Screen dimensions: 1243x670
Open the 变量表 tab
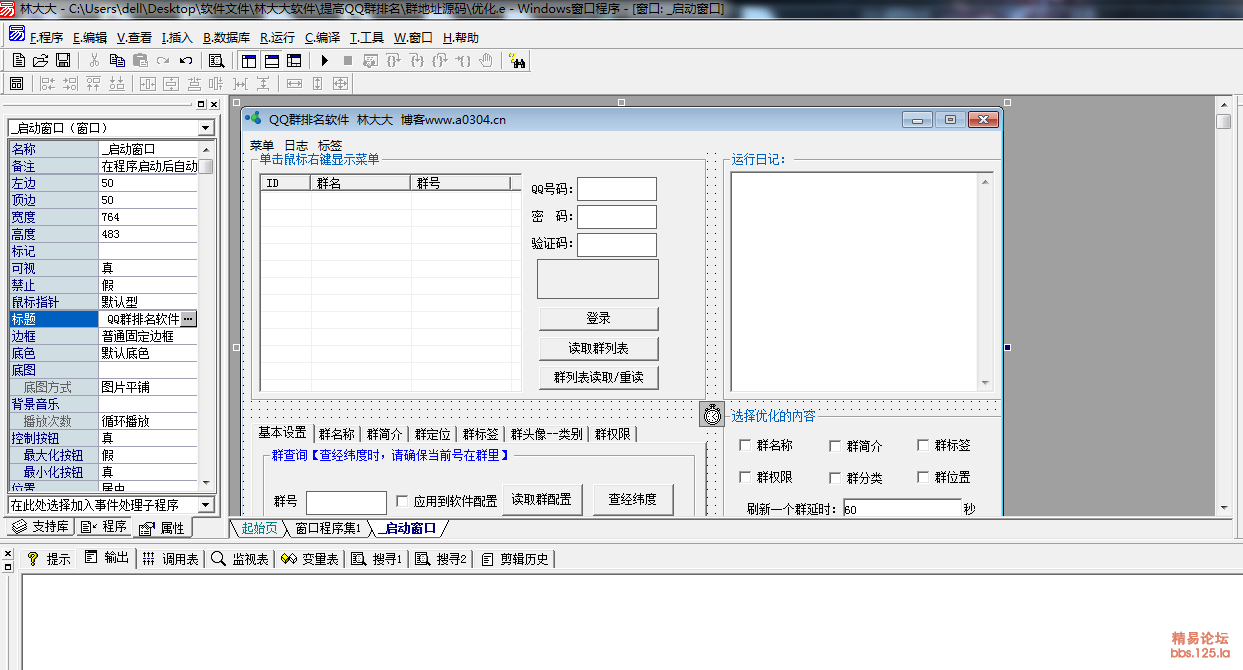(310, 559)
